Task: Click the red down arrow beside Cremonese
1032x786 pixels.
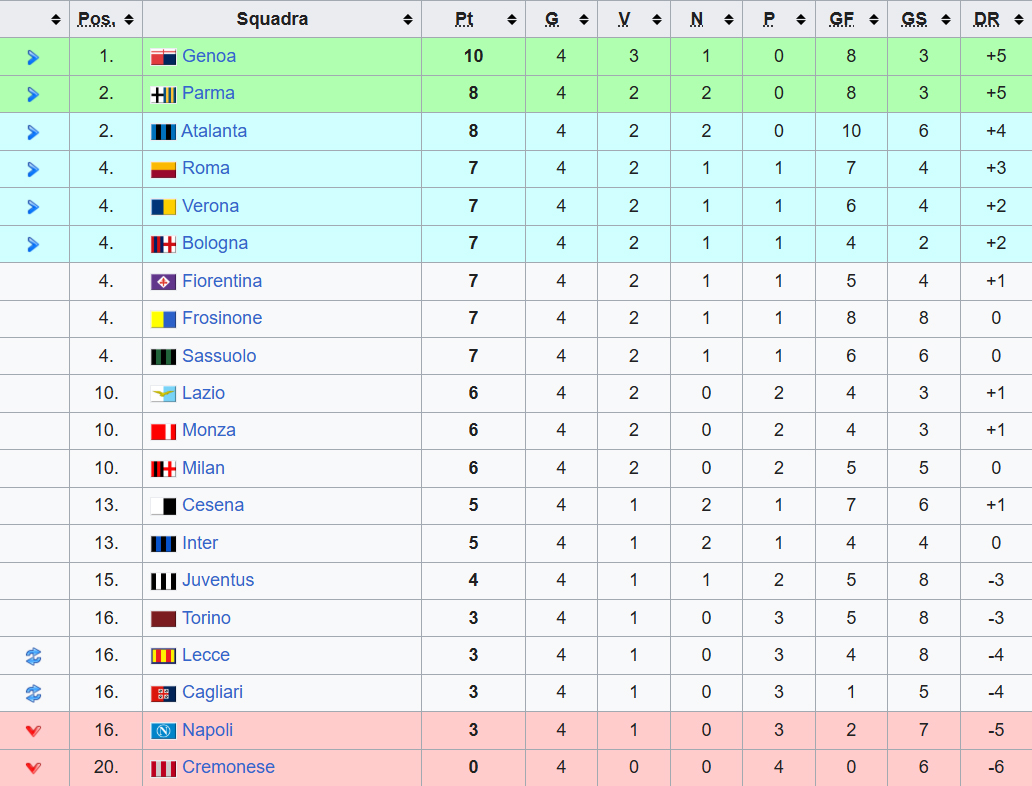Action: tap(33, 768)
